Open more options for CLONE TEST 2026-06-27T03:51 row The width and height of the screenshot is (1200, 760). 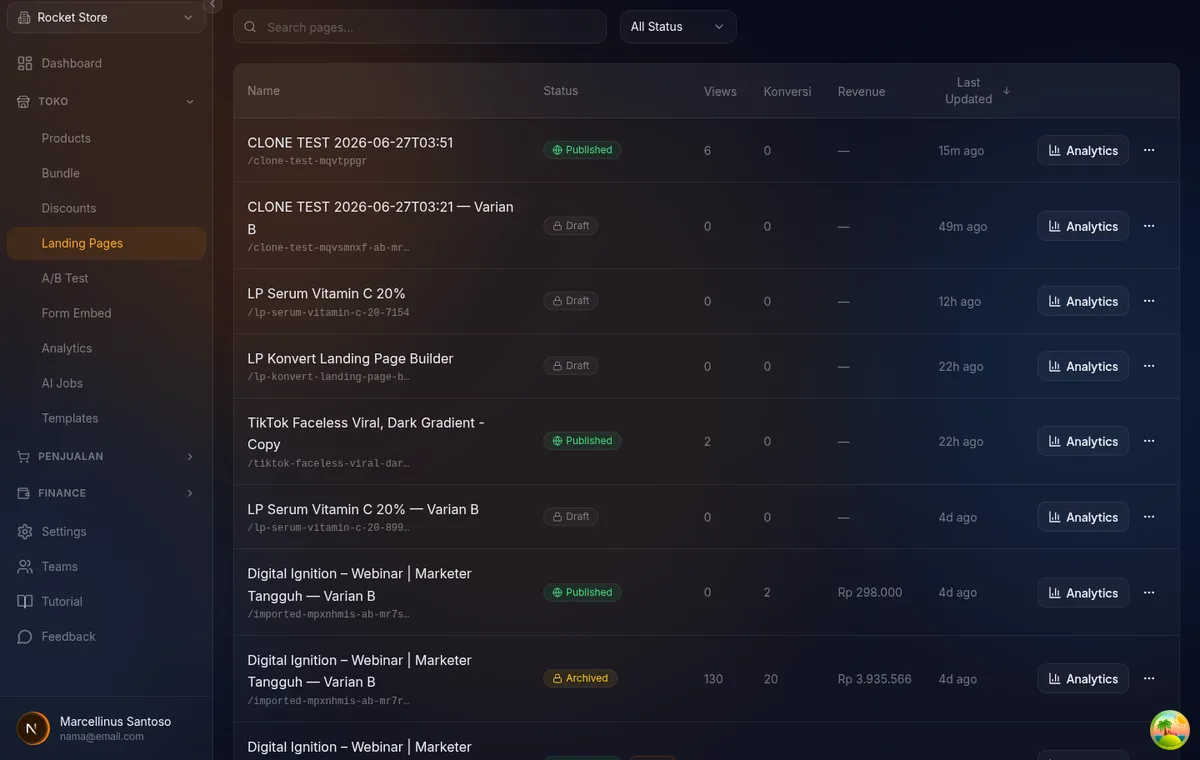pyautogui.click(x=1149, y=150)
